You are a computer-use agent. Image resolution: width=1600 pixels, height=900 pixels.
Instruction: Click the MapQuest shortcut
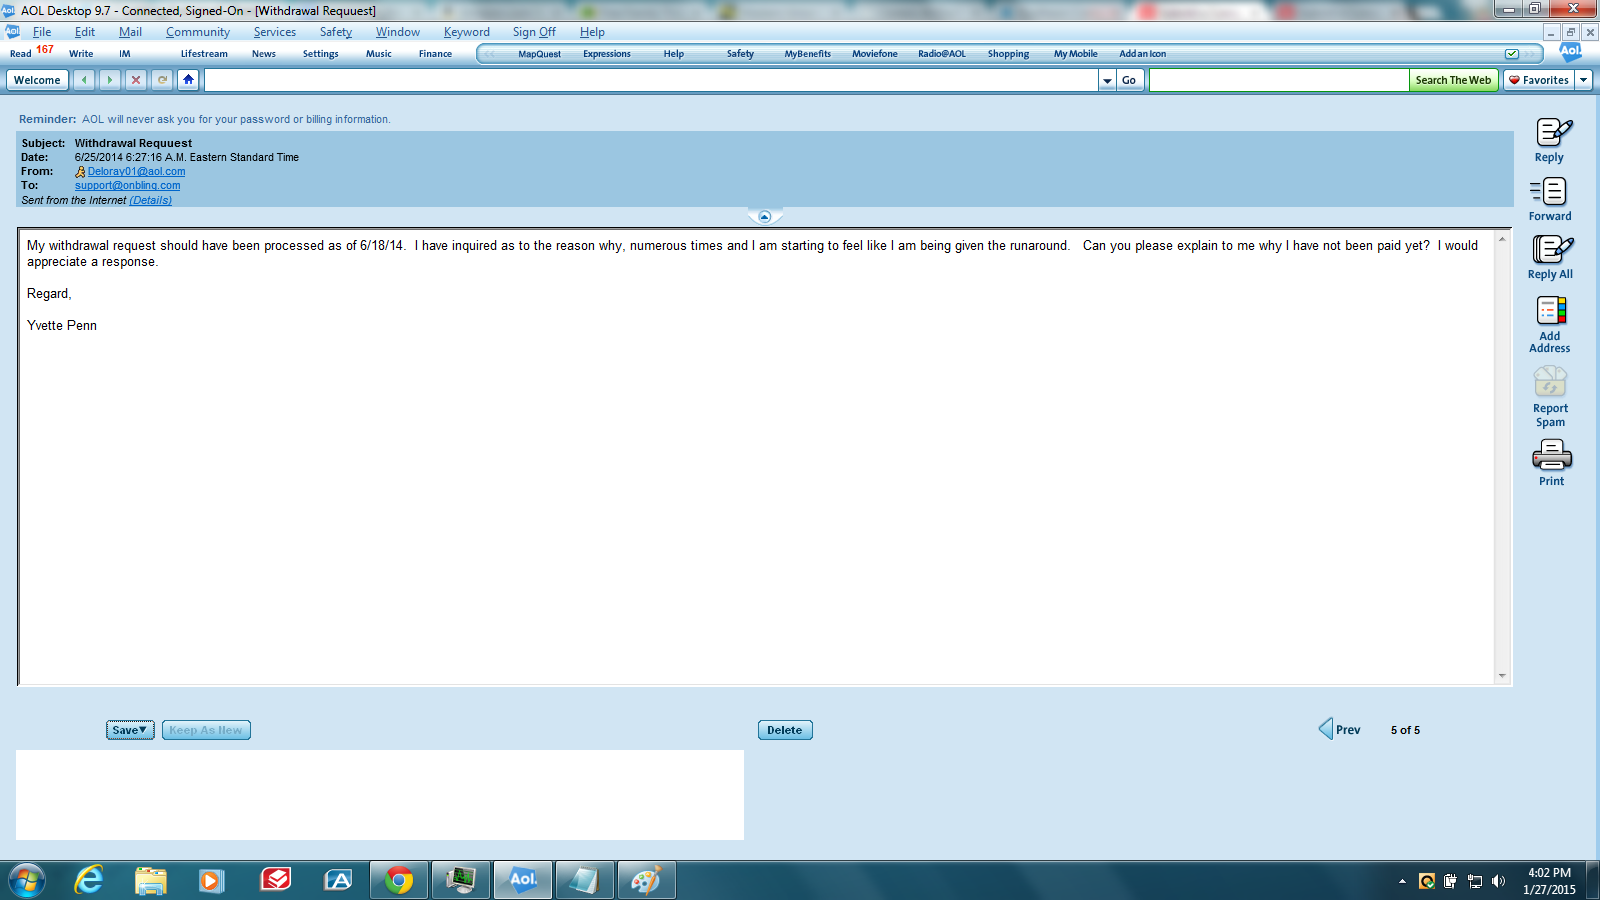pyautogui.click(x=539, y=54)
